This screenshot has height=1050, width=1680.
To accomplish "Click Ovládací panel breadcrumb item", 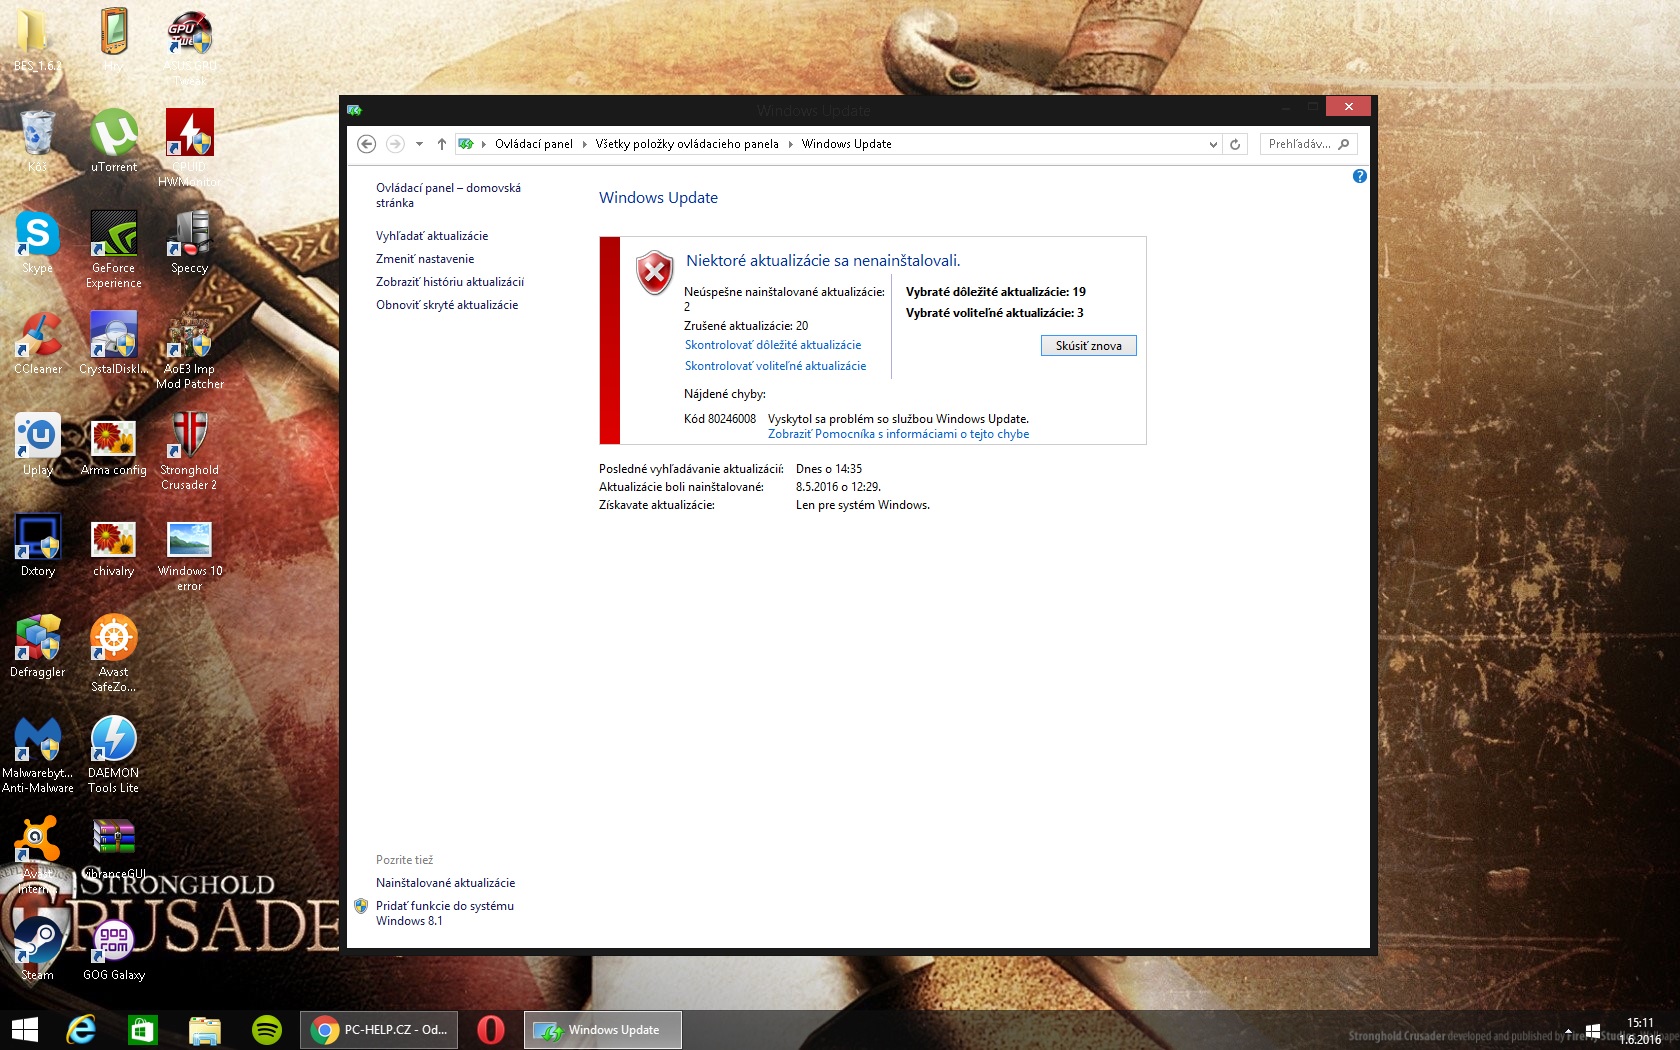I will coord(533,144).
